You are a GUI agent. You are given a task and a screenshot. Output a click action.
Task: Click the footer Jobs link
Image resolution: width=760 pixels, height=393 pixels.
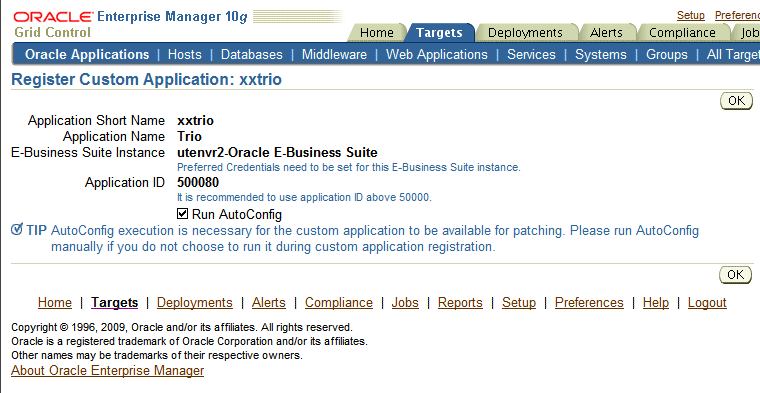tap(405, 302)
